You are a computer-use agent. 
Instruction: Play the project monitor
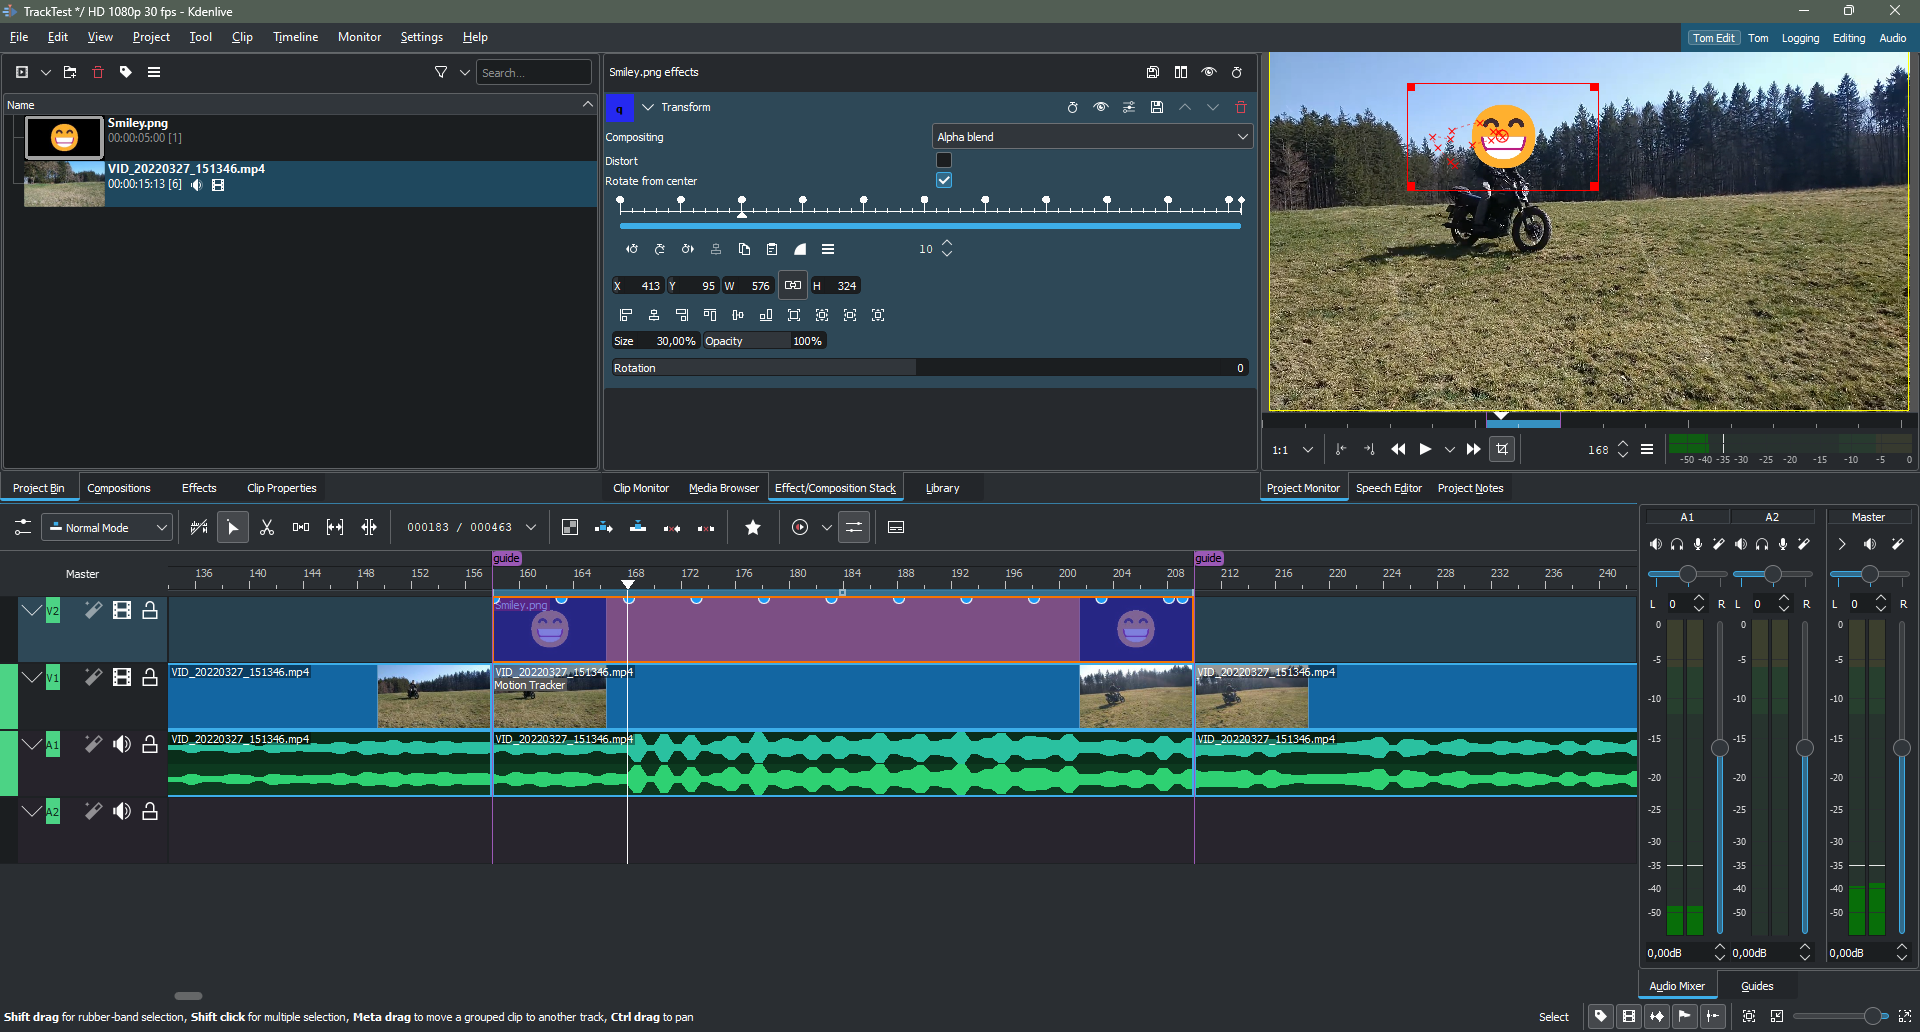[1425, 449]
